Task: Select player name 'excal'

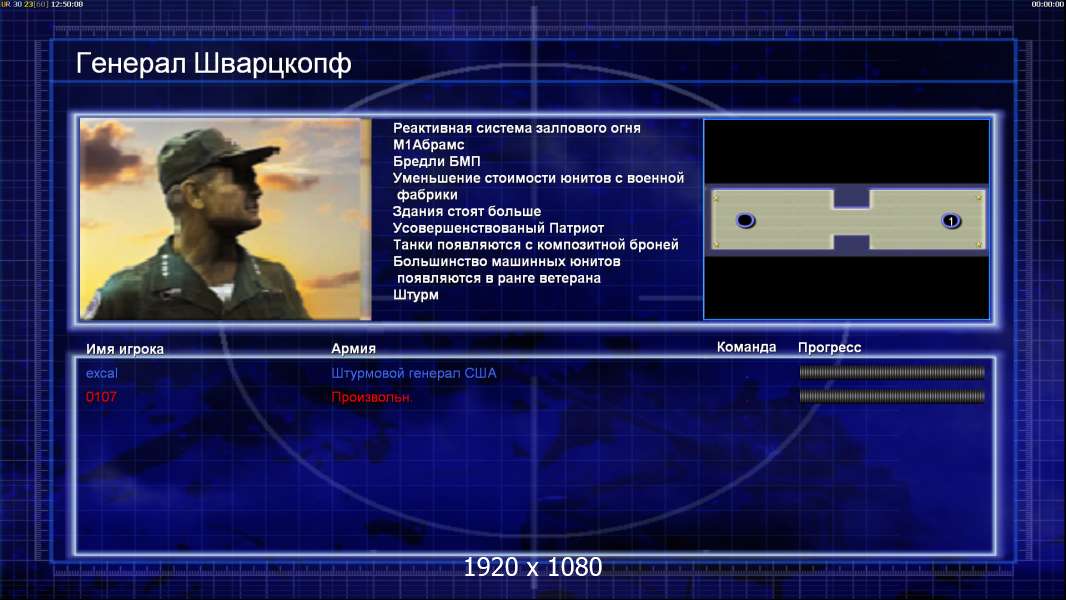Action: (x=101, y=373)
